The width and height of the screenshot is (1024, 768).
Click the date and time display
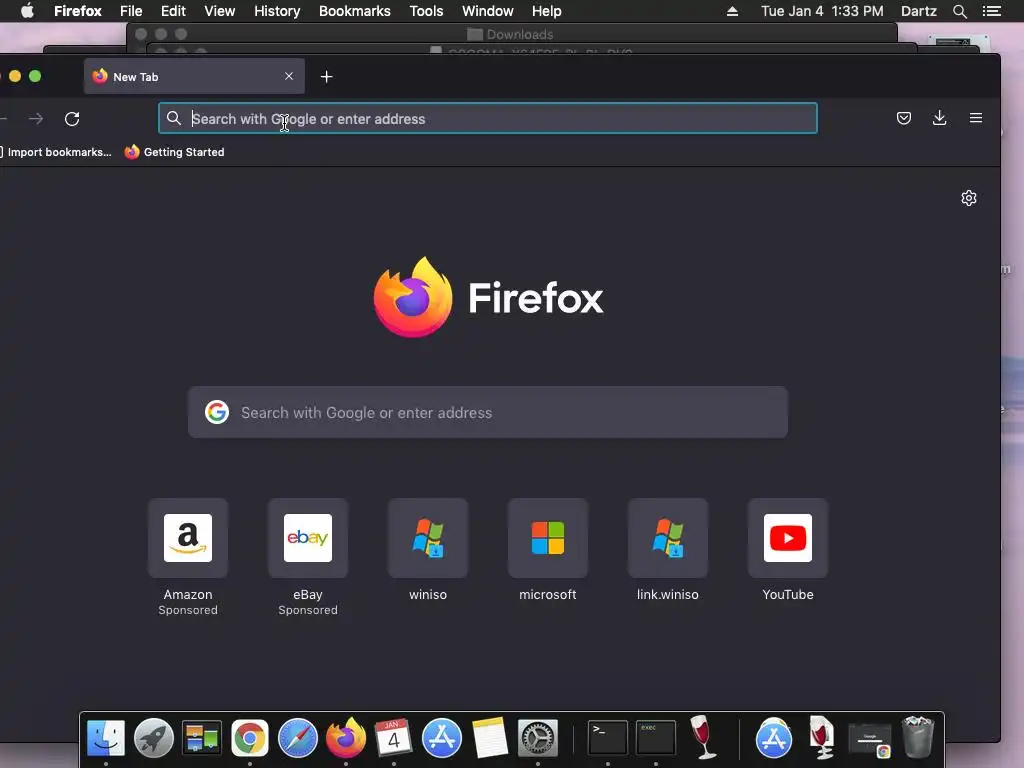822,11
